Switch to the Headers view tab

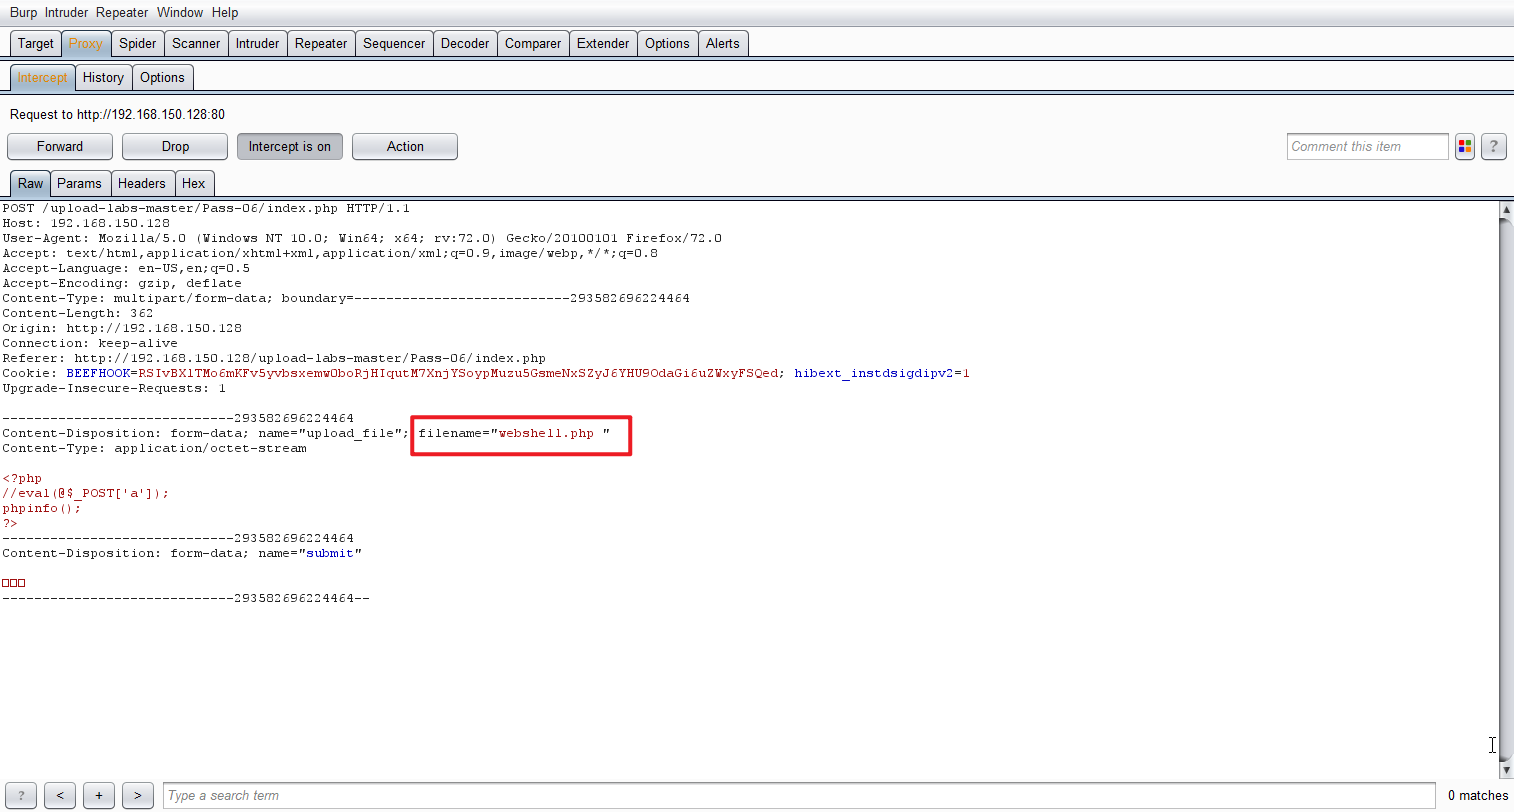[142, 183]
